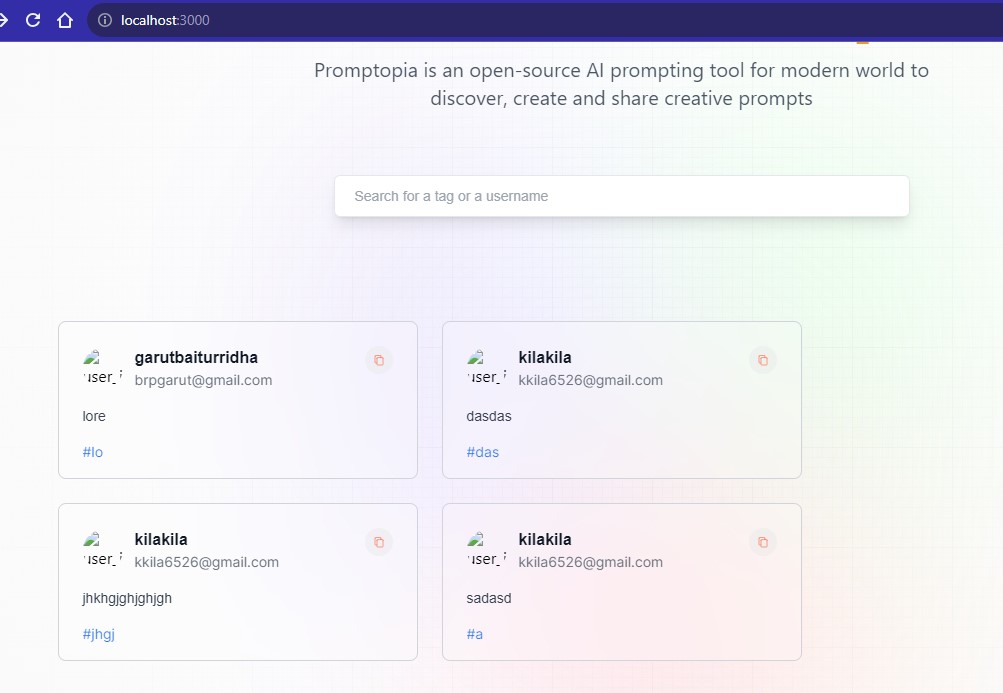Open kilakila's avatar on the "dasdas" card
The height and width of the screenshot is (693, 1003).
click(484, 368)
